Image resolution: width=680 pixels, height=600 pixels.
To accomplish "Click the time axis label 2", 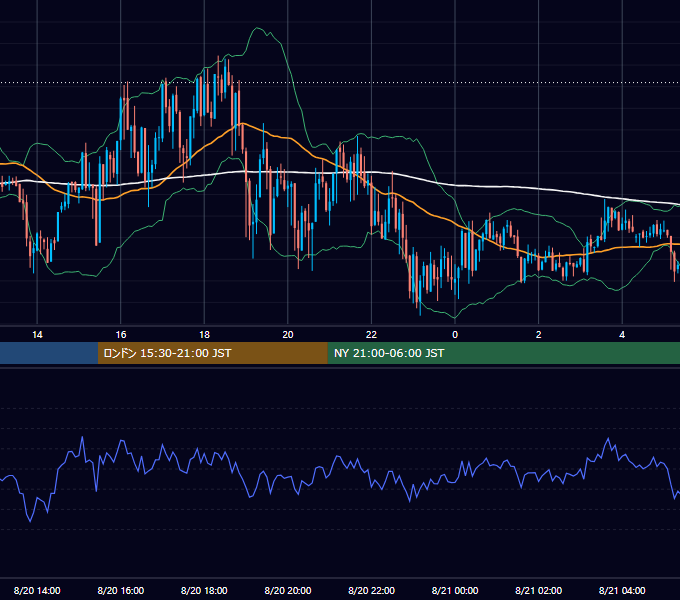I will tap(539, 335).
